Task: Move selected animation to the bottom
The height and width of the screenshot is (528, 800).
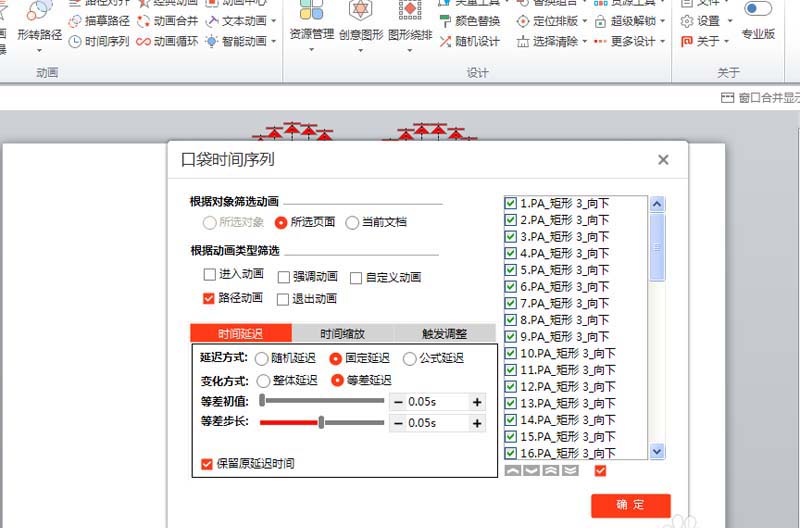Action: (x=570, y=470)
